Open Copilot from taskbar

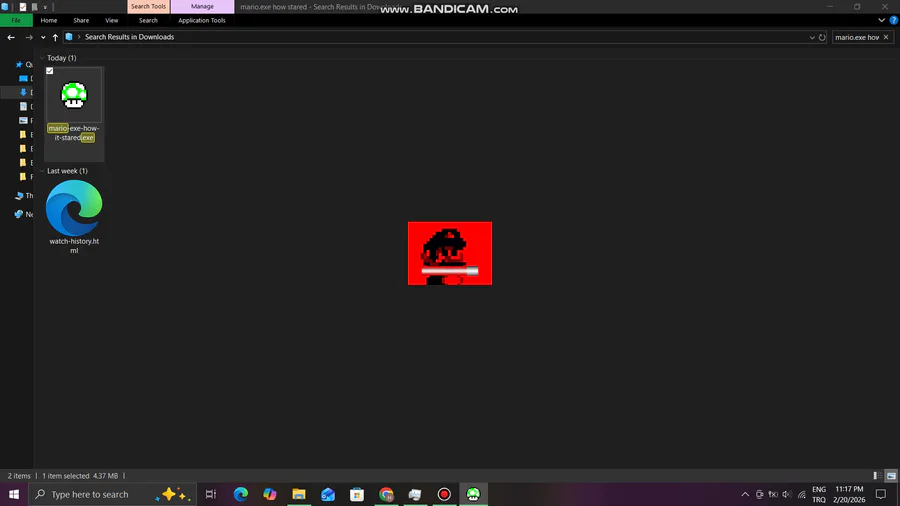pyautogui.click(x=270, y=494)
